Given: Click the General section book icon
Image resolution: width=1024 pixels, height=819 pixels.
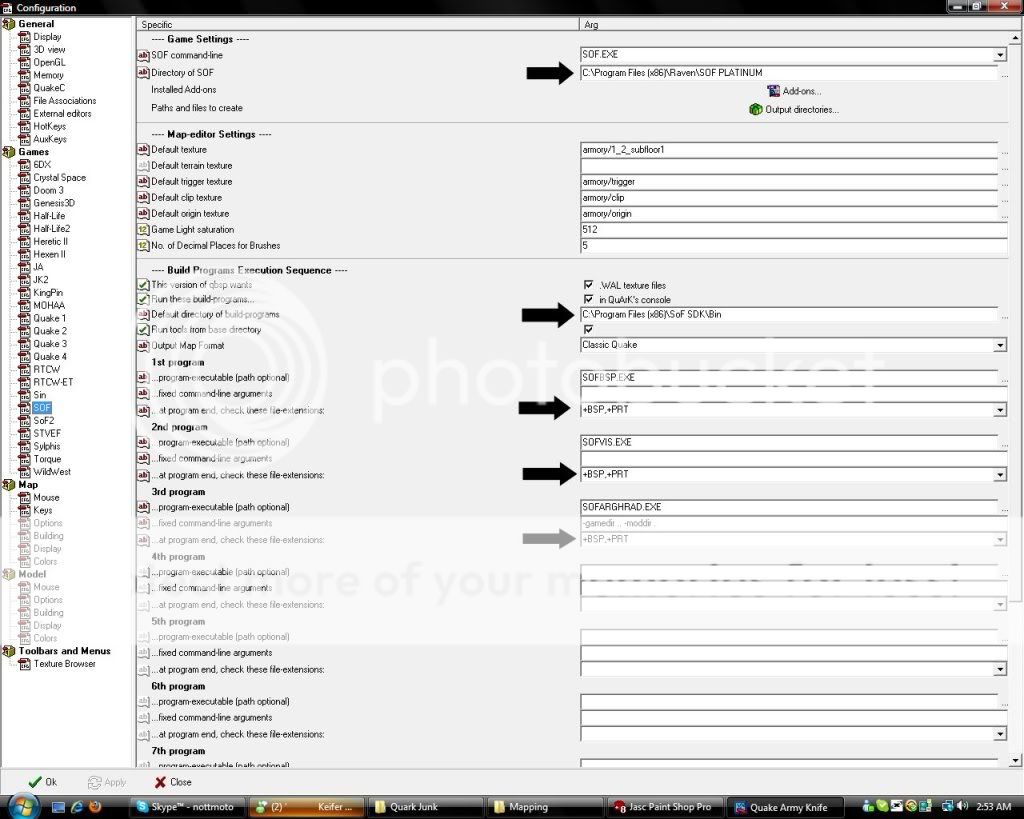Looking at the screenshot, I should point(8,24).
